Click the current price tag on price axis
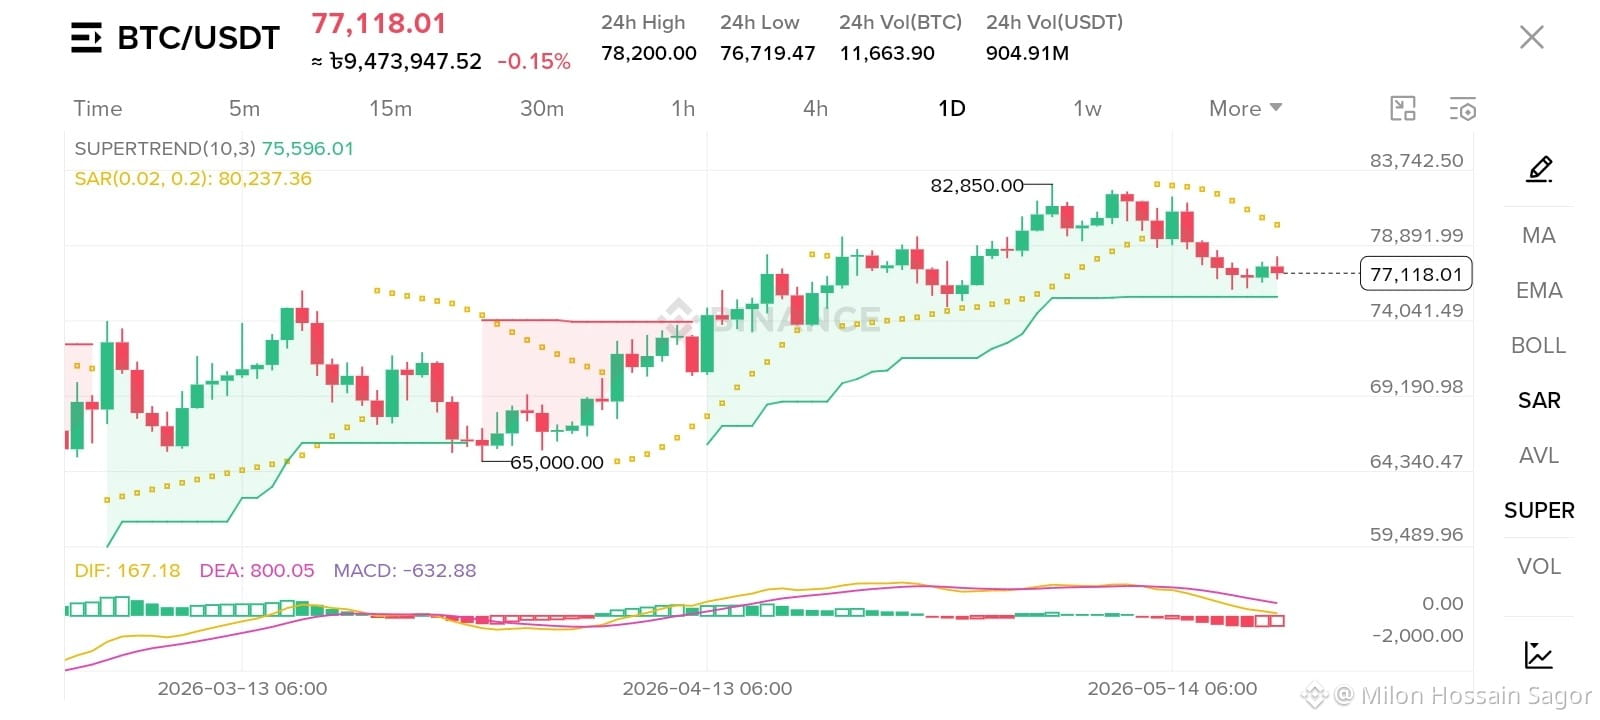The height and width of the screenshot is (720, 1600). click(1416, 273)
